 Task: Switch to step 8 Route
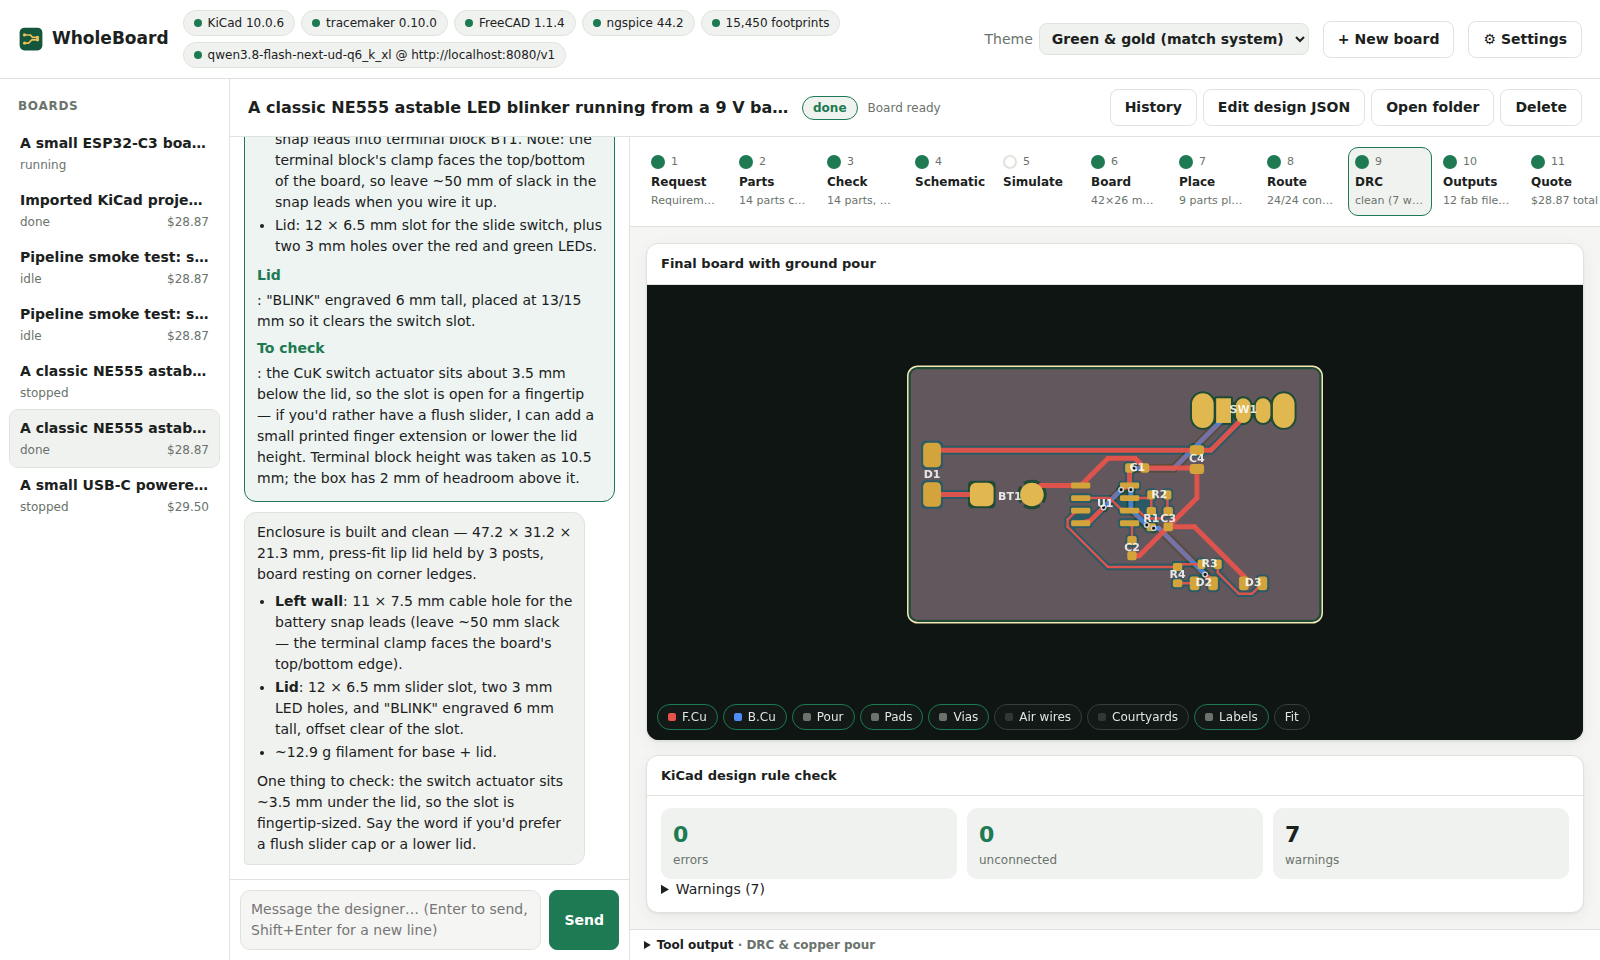tap(1300, 181)
